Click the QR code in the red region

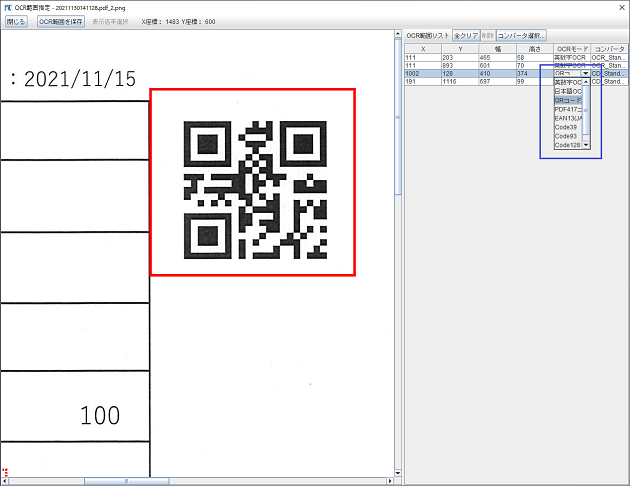pos(255,190)
